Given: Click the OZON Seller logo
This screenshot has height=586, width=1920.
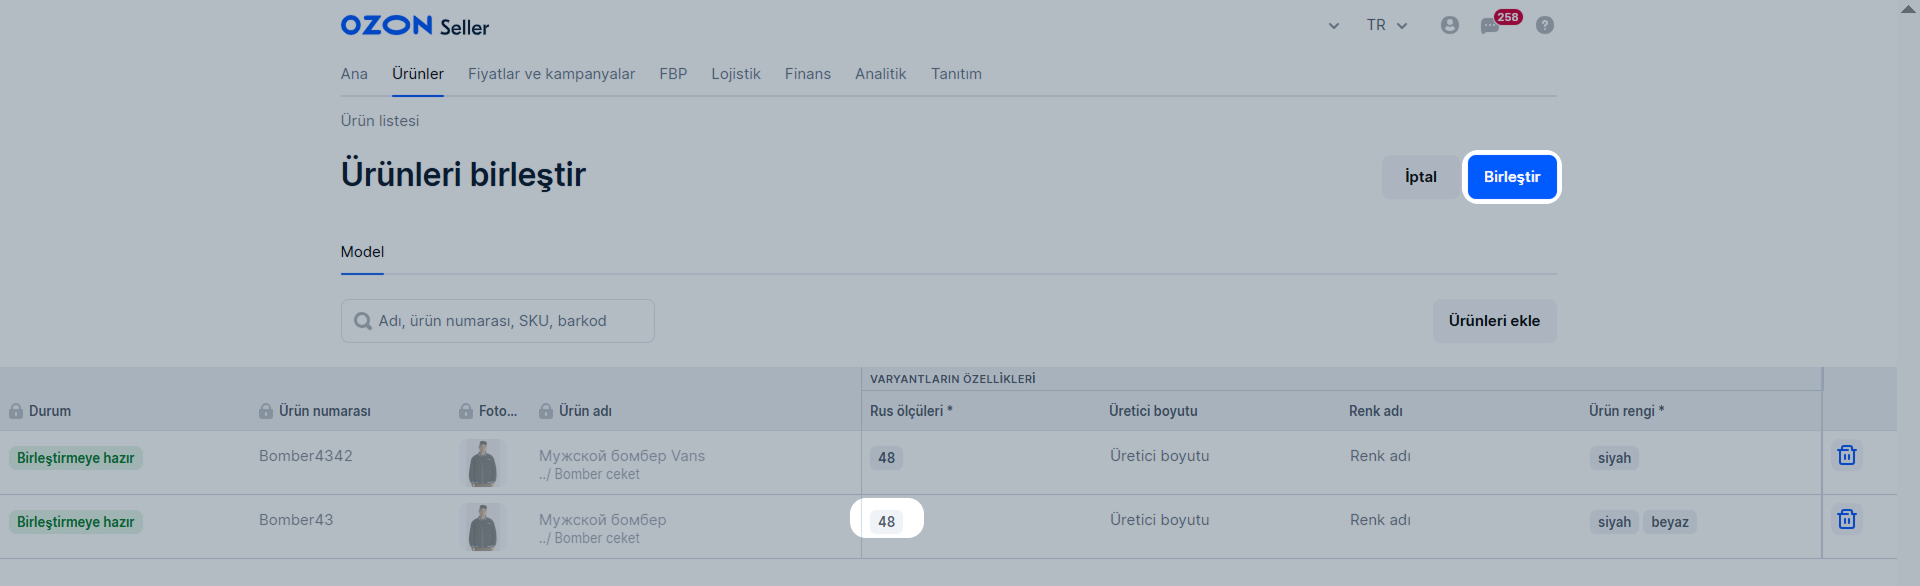Looking at the screenshot, I should pyautogui.click(x=415, y=26).
